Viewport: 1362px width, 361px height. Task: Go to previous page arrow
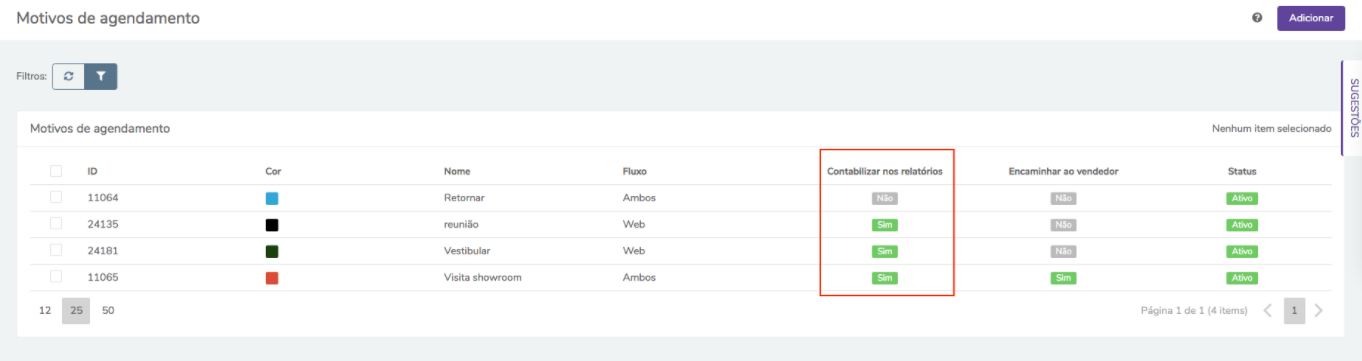[x=1268, y=311]
